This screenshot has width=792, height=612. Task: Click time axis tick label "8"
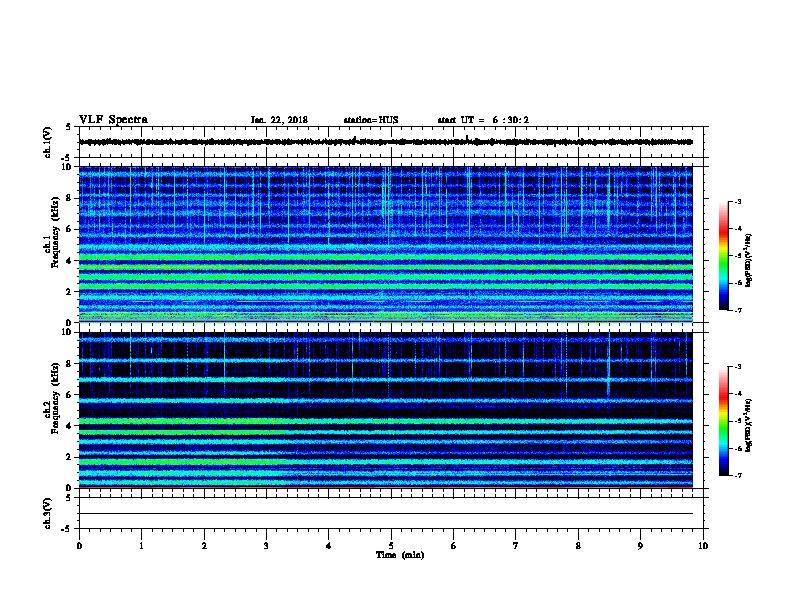pos(578,546)
